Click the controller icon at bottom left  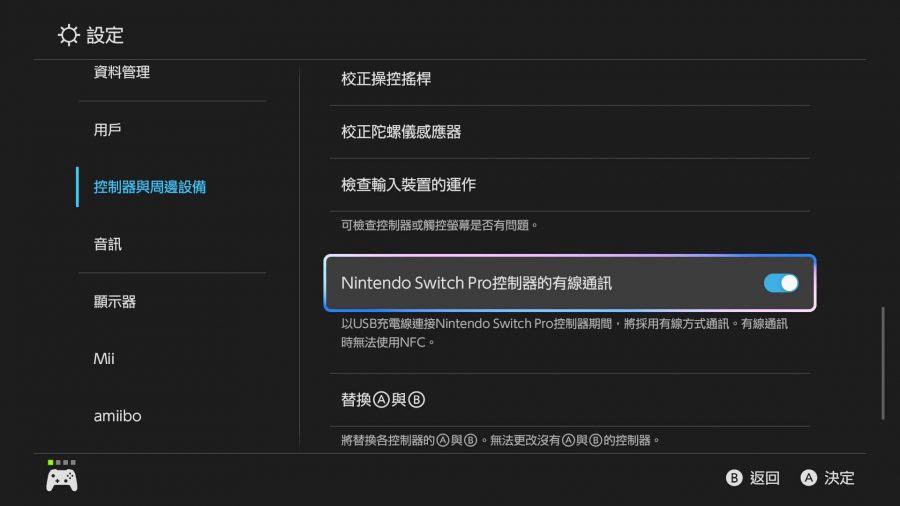[x=62, y=480]
